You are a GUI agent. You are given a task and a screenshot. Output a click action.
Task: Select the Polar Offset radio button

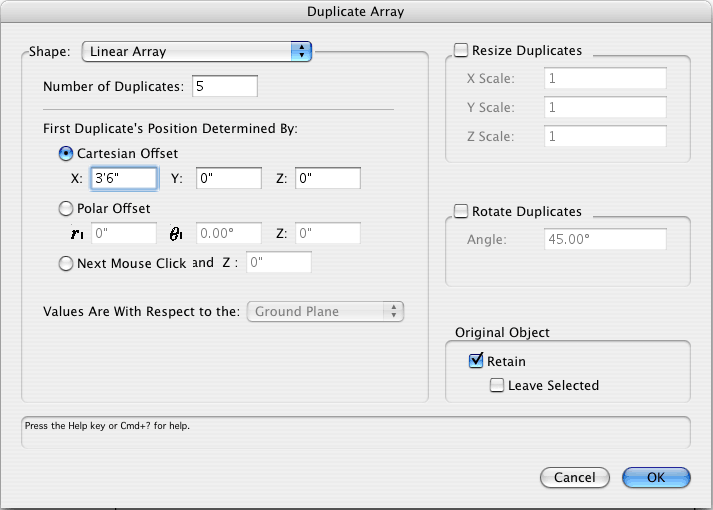[67, 208]
